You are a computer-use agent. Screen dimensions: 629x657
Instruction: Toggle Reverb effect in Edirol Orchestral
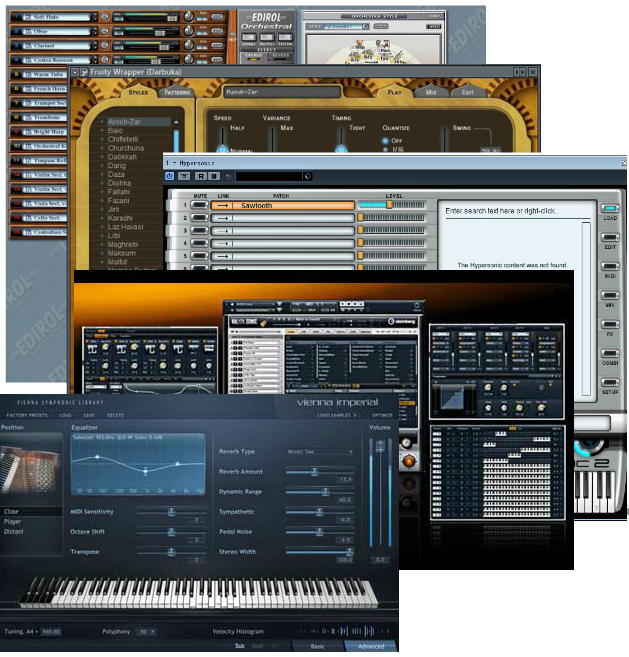(x=280, y=57)
